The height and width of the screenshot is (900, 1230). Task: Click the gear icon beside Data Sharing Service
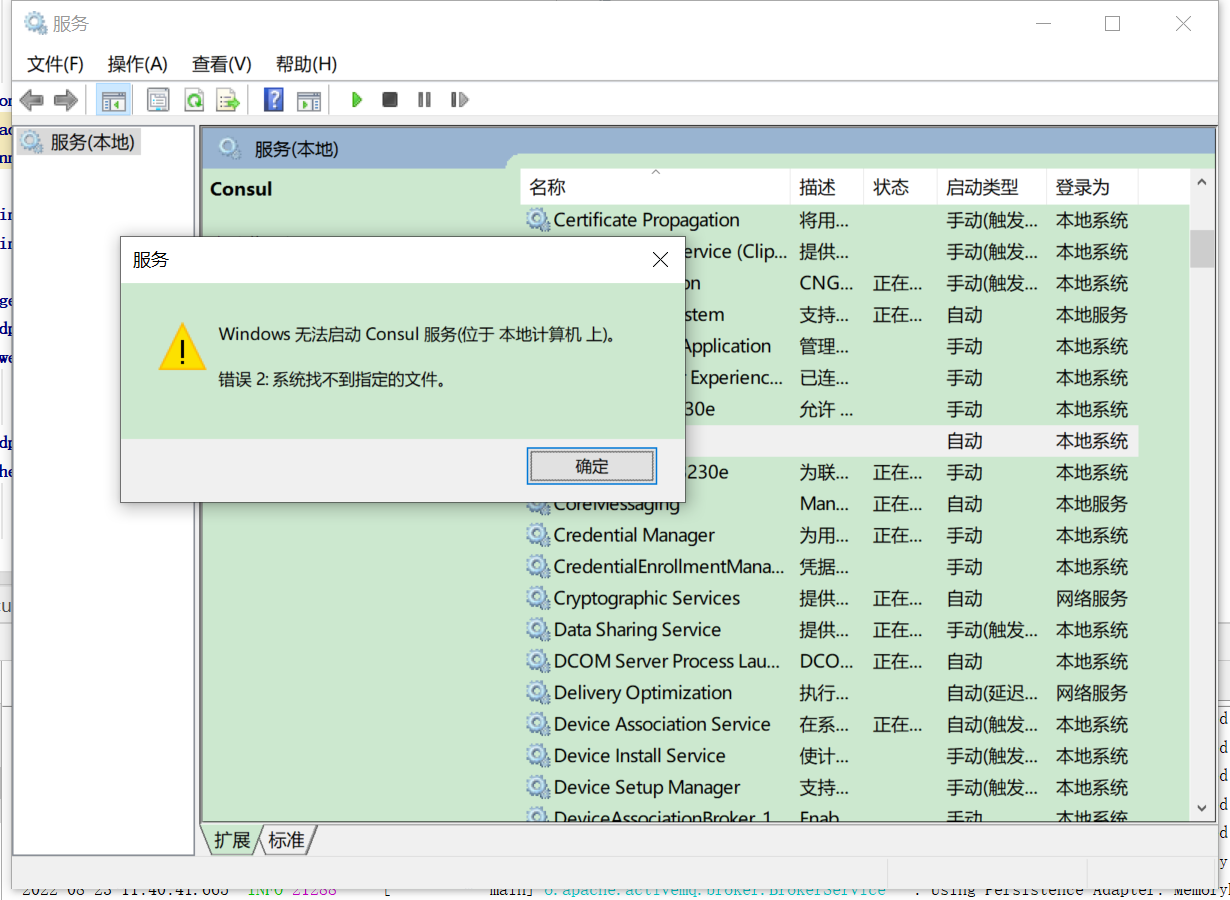(x=539, y=630)
